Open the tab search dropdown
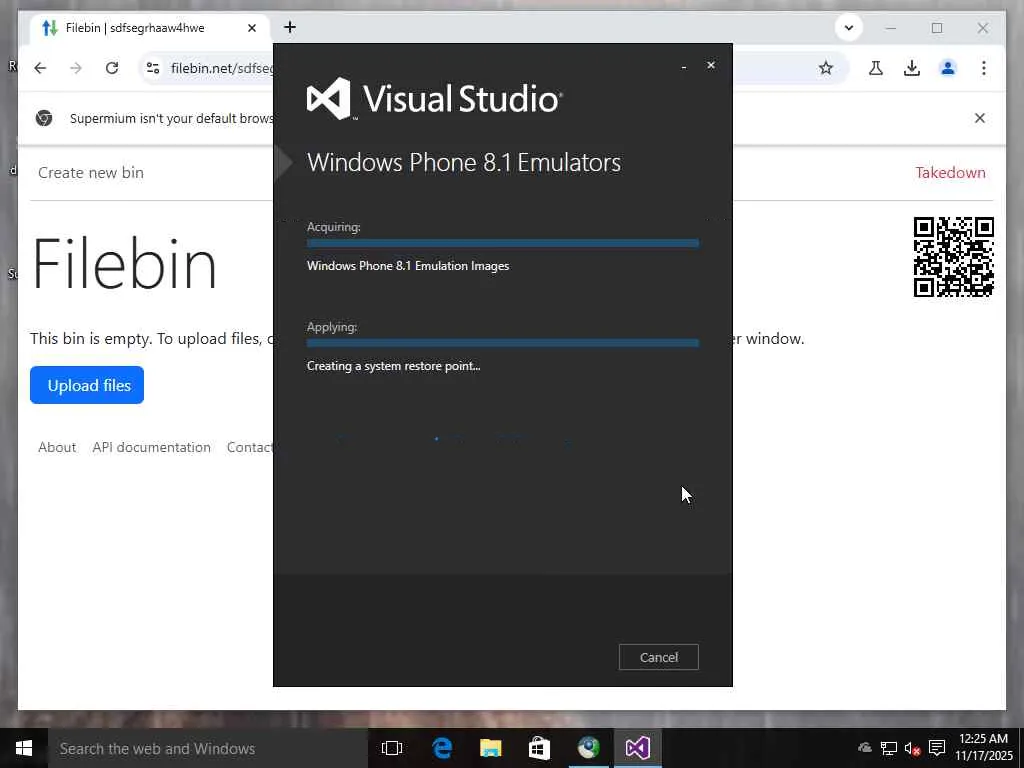This screenshot has height=768, width=1024. pos(849,28)
